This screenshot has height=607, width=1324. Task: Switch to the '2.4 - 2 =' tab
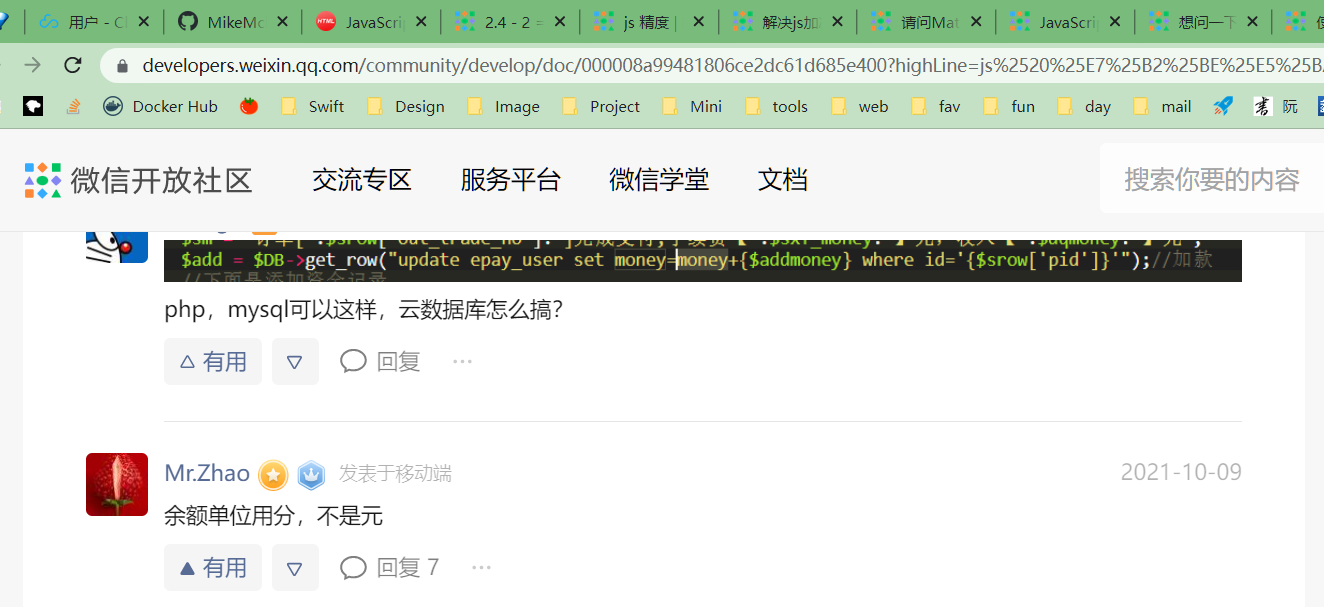click(x=509, y=22)
